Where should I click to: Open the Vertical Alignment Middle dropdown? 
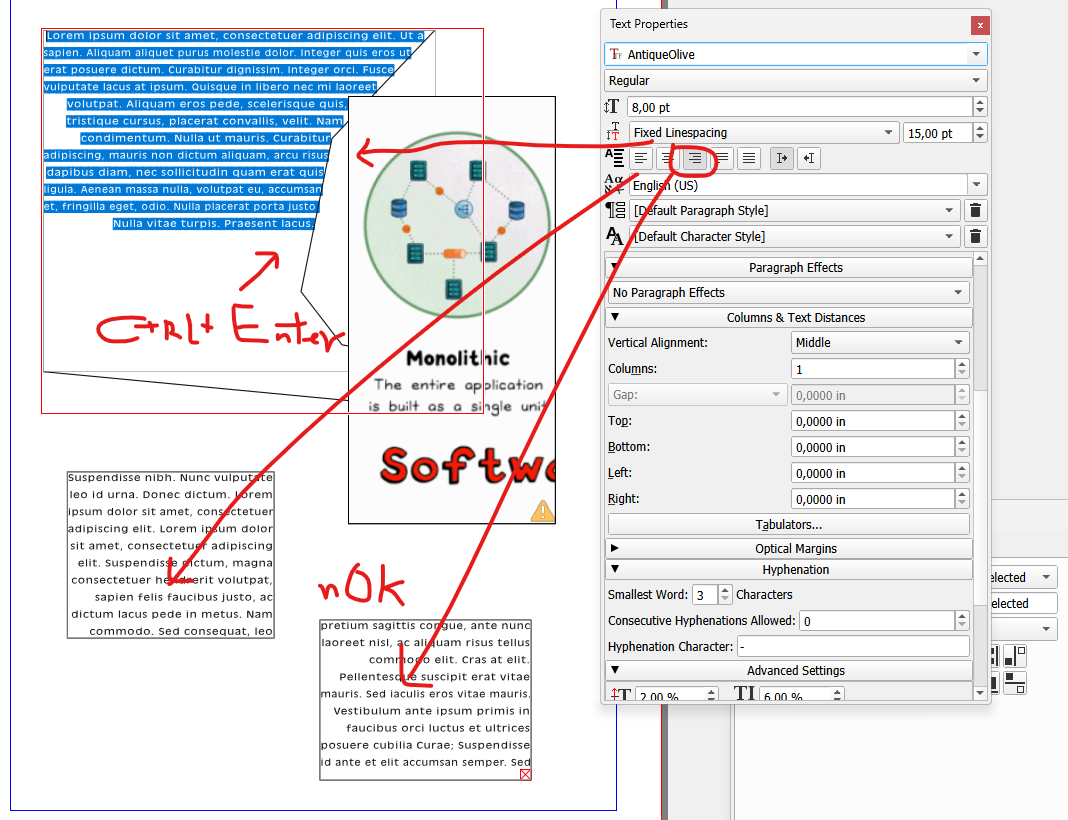coord(880,343)
